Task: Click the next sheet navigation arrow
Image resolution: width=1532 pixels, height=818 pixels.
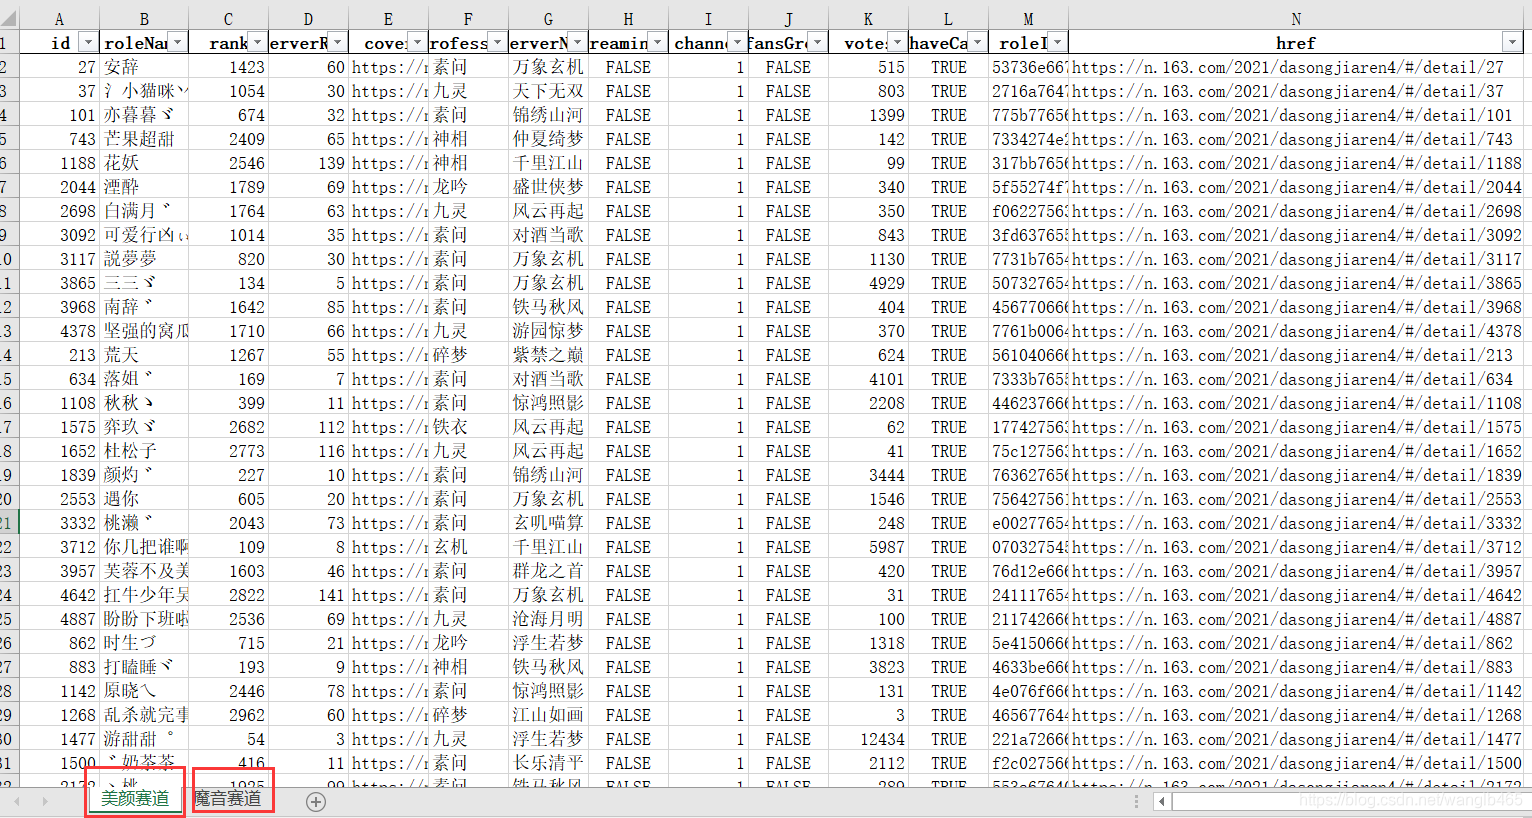Action: pyautogui.click(x=45, y=801)
